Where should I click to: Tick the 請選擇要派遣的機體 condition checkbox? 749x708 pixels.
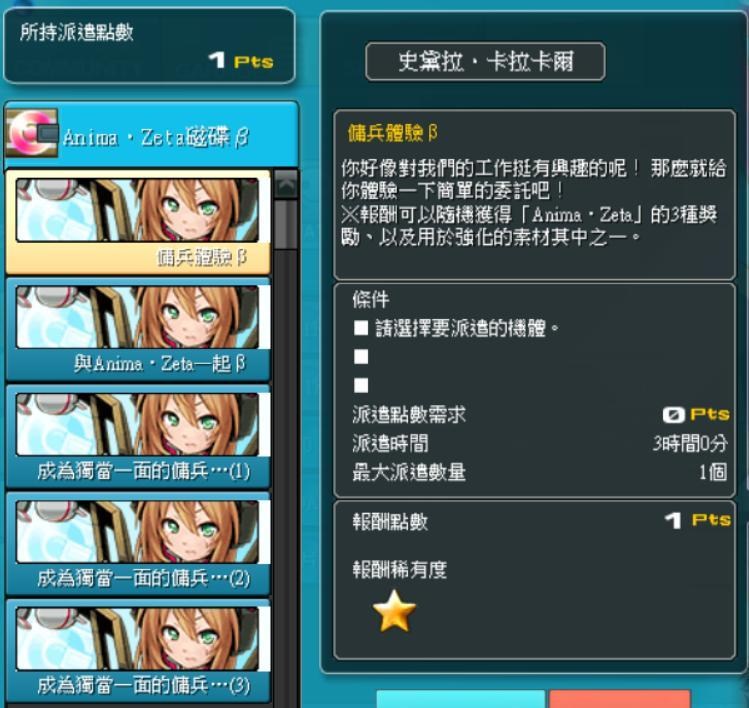coord(361,328)
